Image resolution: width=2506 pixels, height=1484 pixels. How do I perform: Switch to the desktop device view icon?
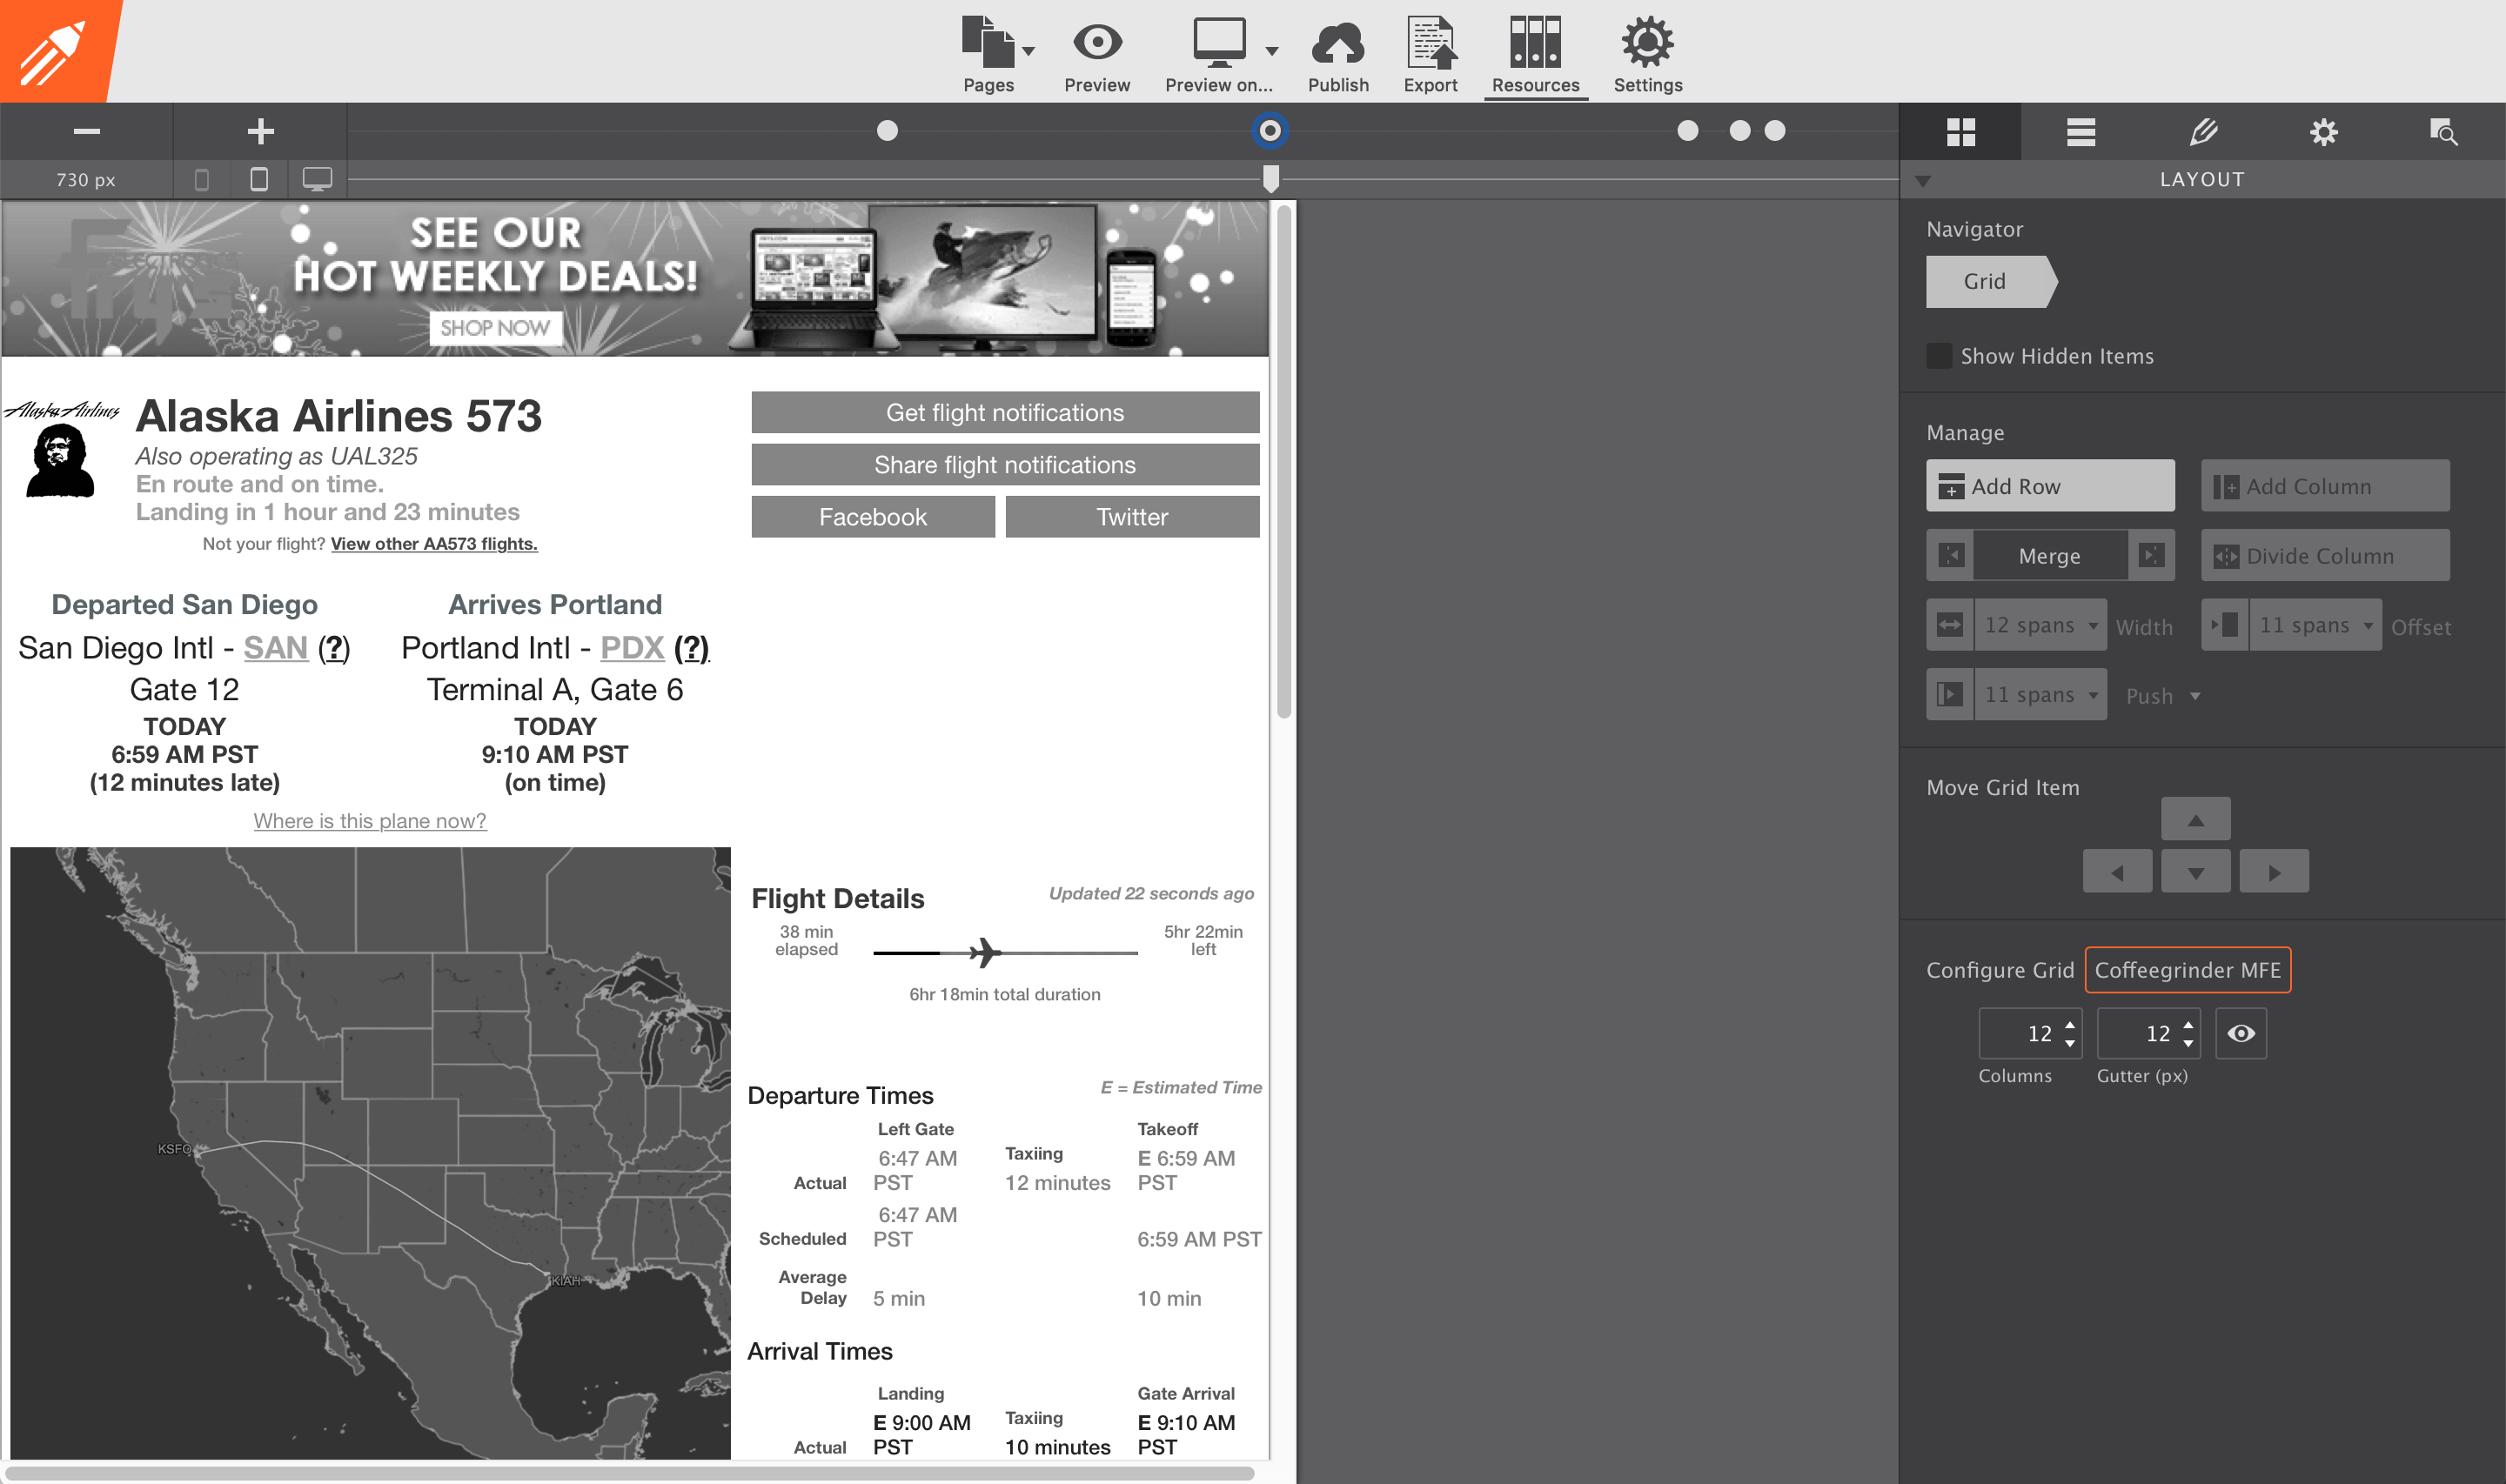(x=317, y=179)
